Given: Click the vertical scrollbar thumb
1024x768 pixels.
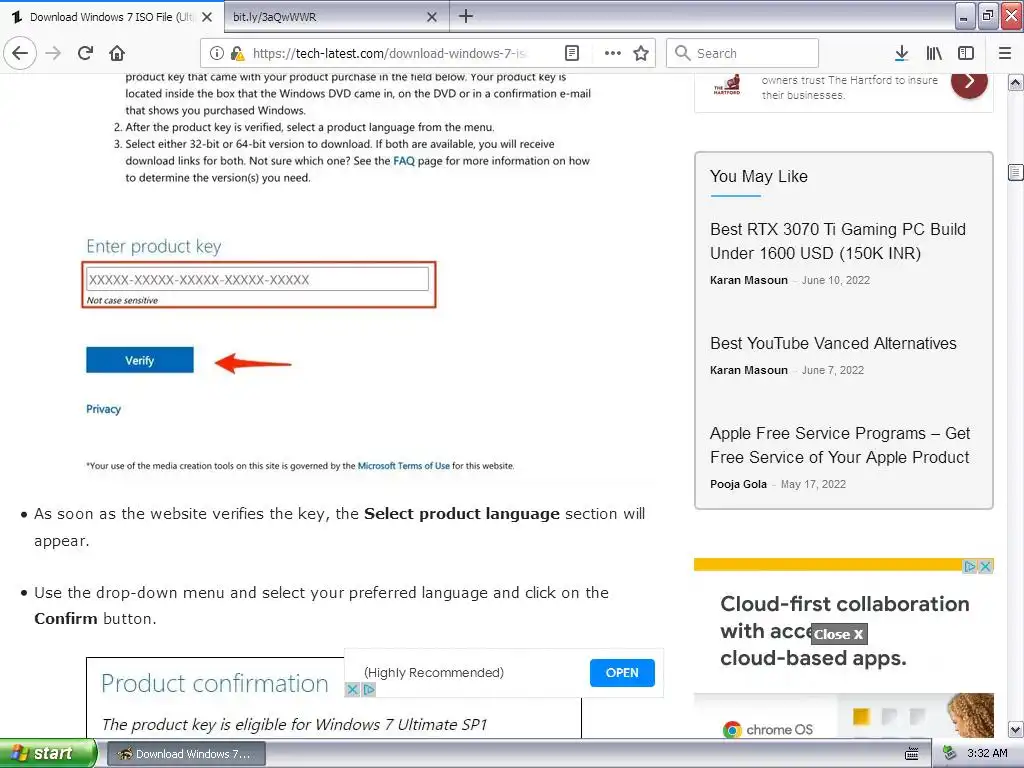Looking at the screenshot, I should coord(1015,172).
